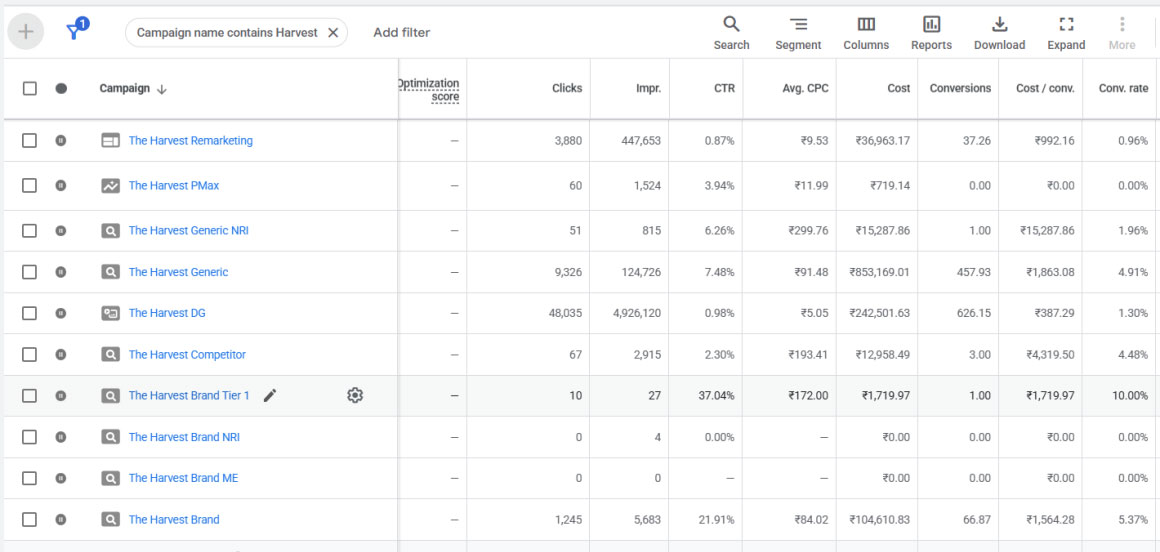Open settings gear for Harvest Brand Tier 1
The image size is (1160, 552).
(355, 396)
